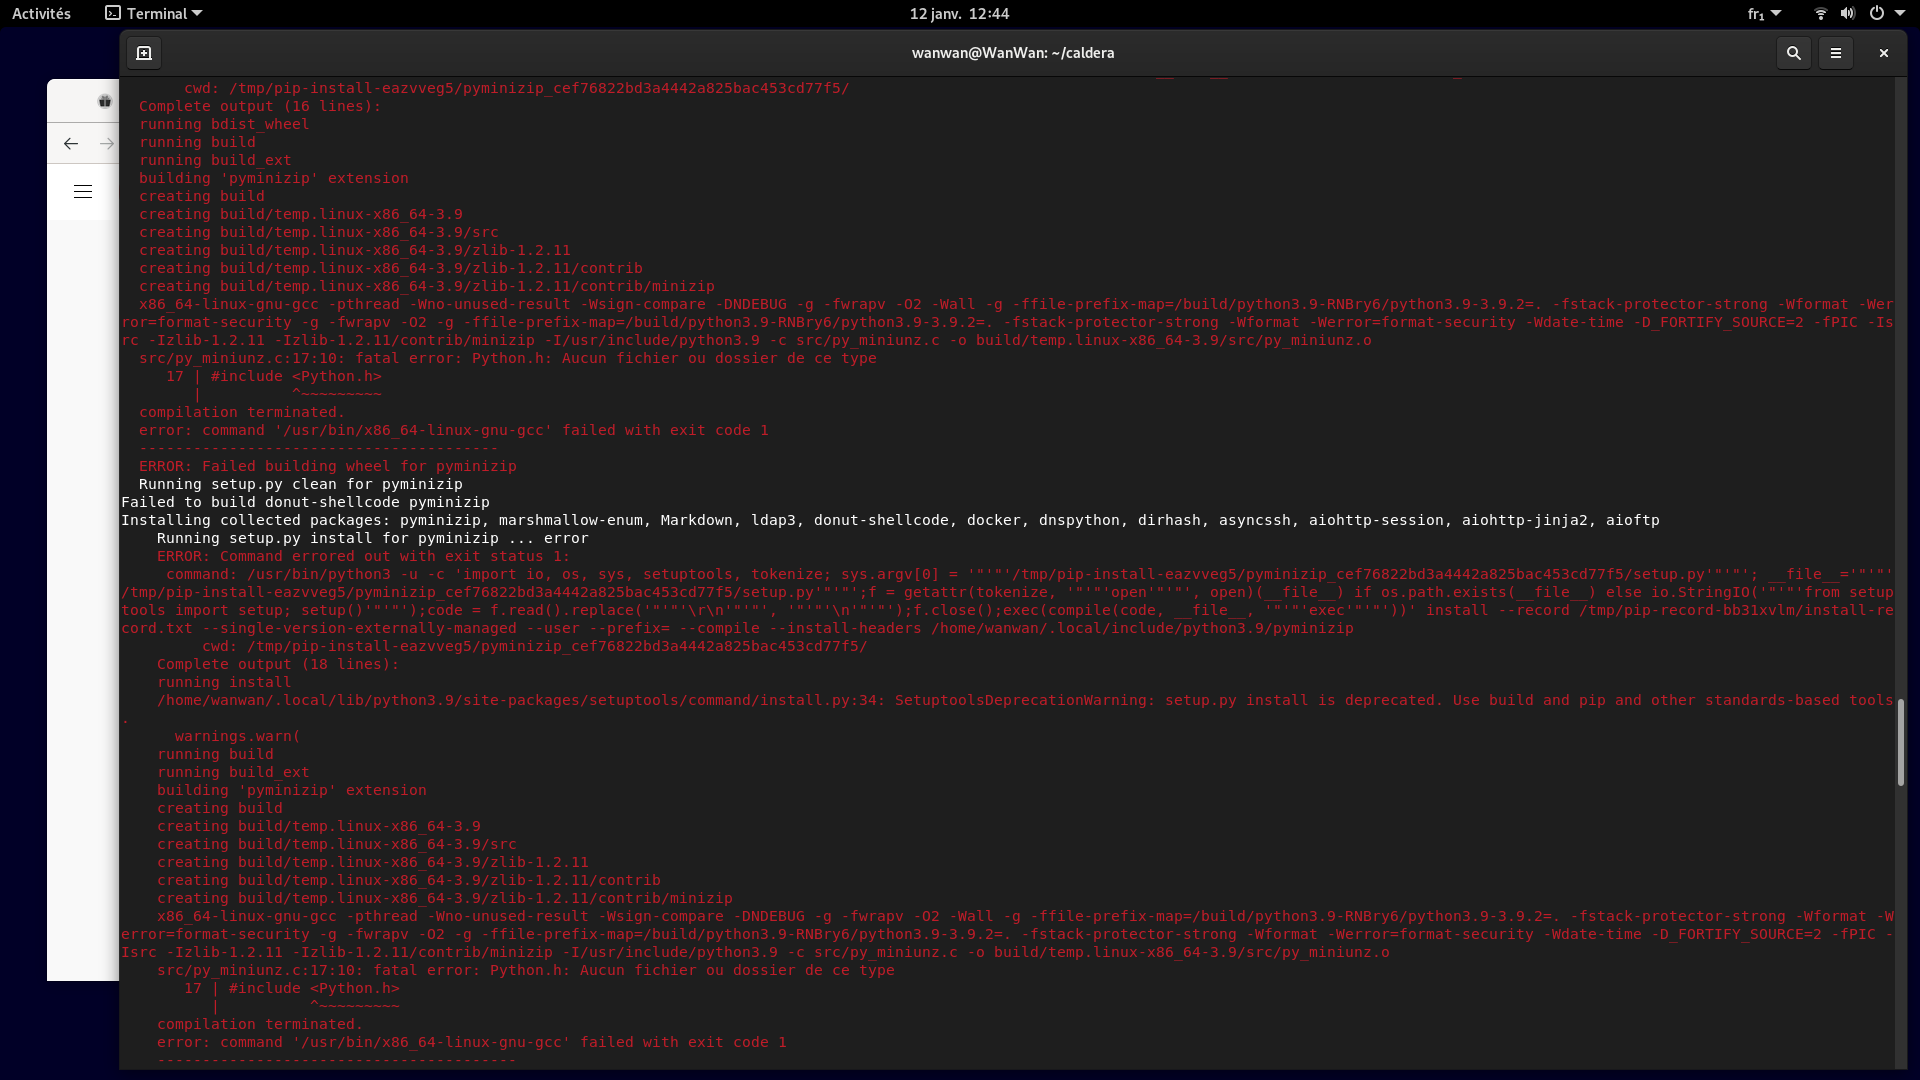Click the volume speaker icon

coord(1847,14)
